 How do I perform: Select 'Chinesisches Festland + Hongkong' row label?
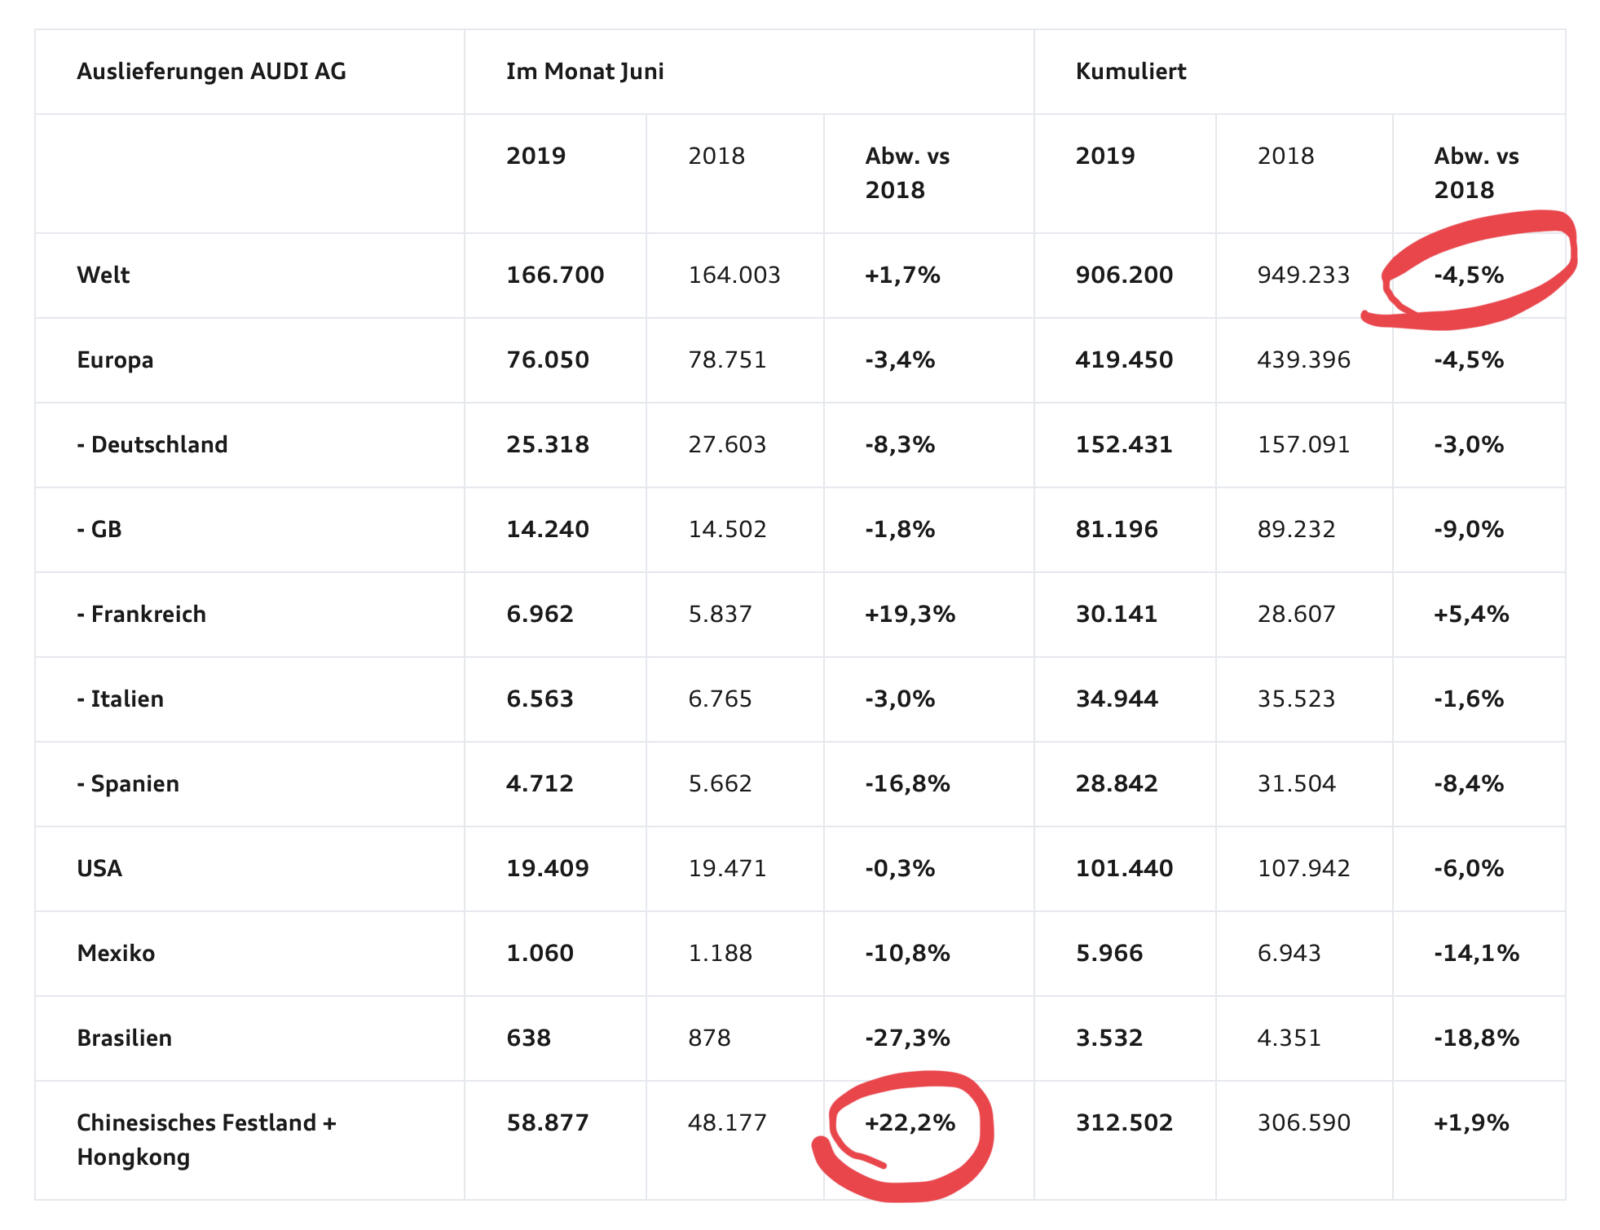(206, 1140)
